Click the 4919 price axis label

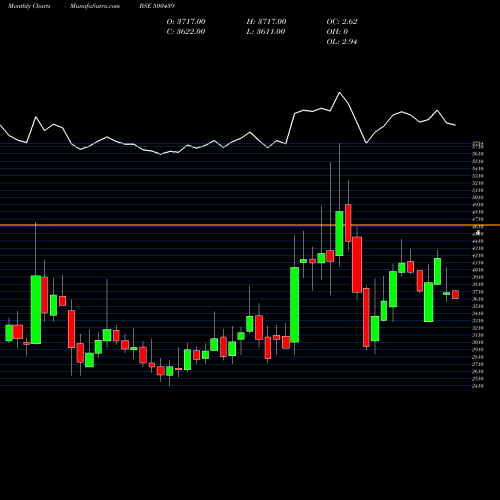click(478, 205)
